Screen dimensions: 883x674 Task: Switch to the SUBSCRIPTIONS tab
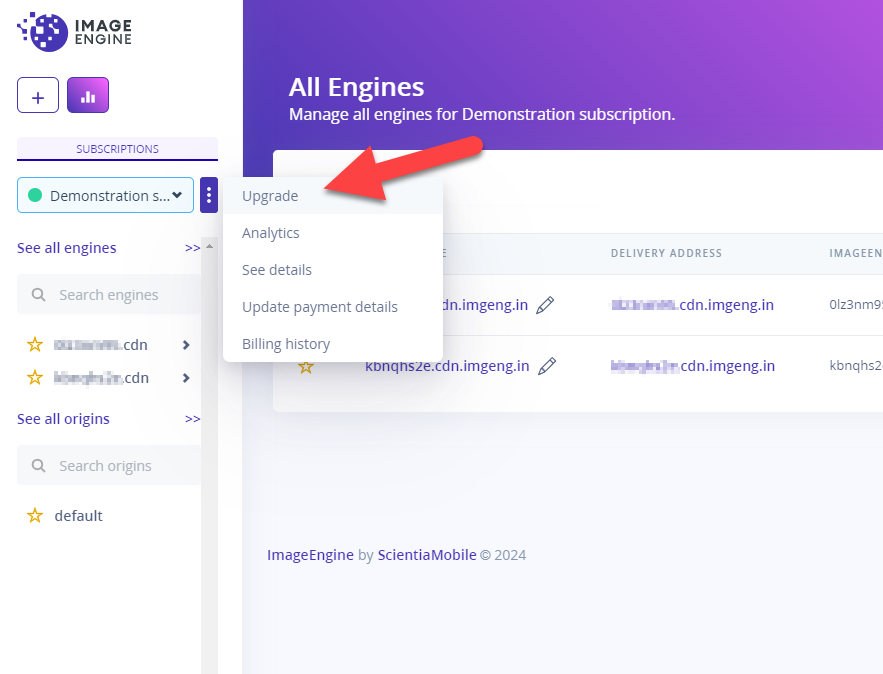tap(117, 149)
